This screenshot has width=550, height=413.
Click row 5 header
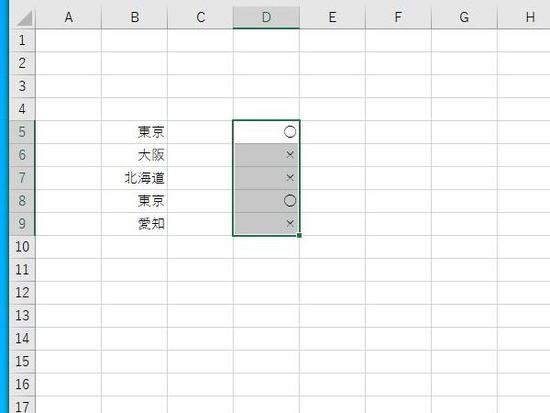click(22, 132)
